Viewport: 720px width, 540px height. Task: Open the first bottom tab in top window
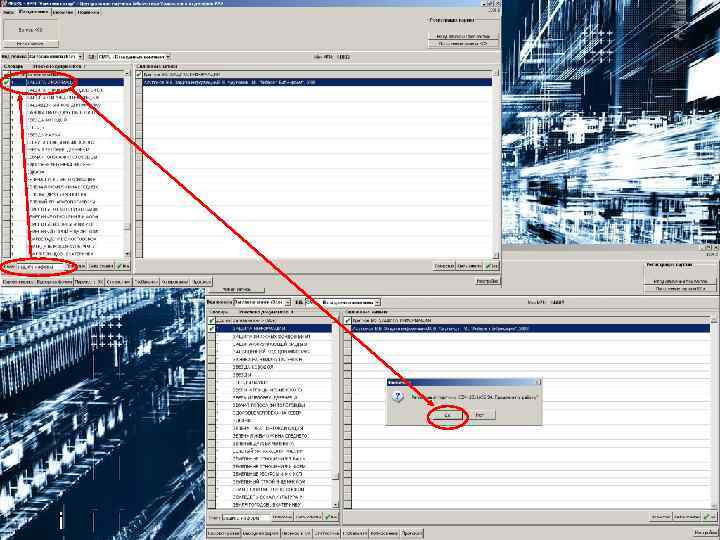click(18, 281)
